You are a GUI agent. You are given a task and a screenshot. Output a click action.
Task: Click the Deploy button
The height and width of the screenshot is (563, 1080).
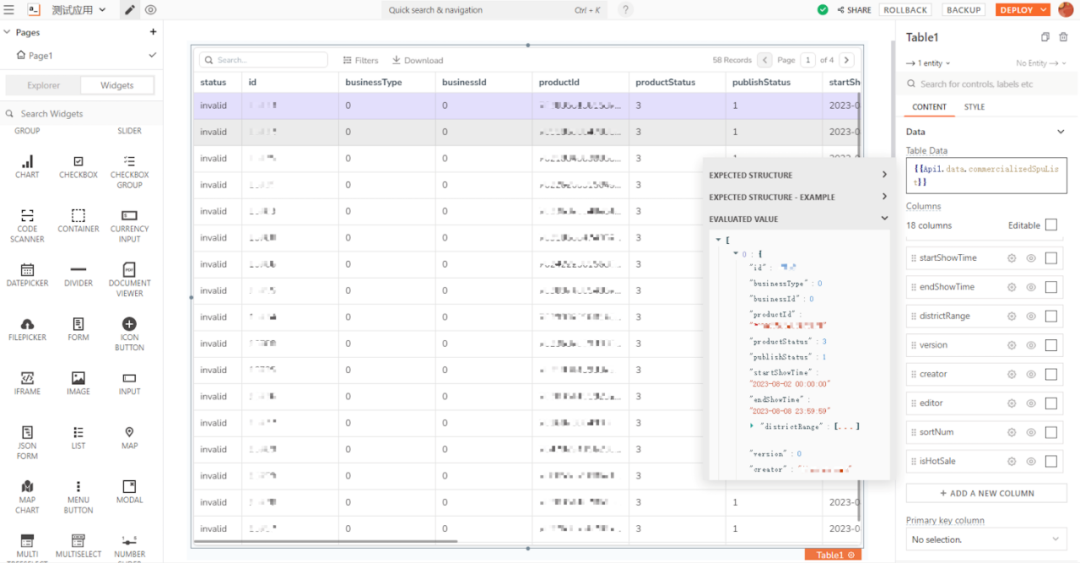coord(1017,10)
